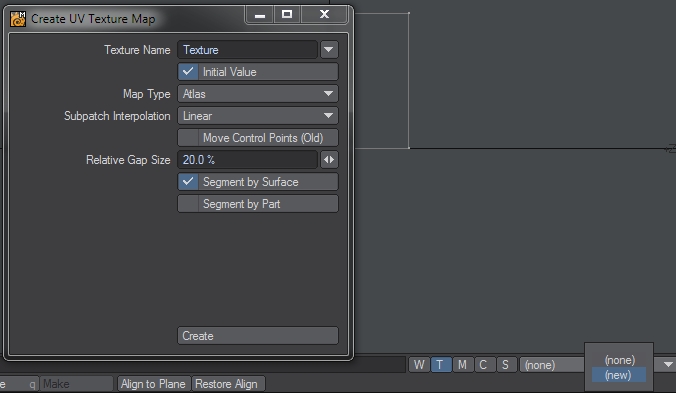Image resolution: width=676 pixels, height=393 pixels.
Task: Click the Relative Gap Size slider arrows
Action: [329, 159]
